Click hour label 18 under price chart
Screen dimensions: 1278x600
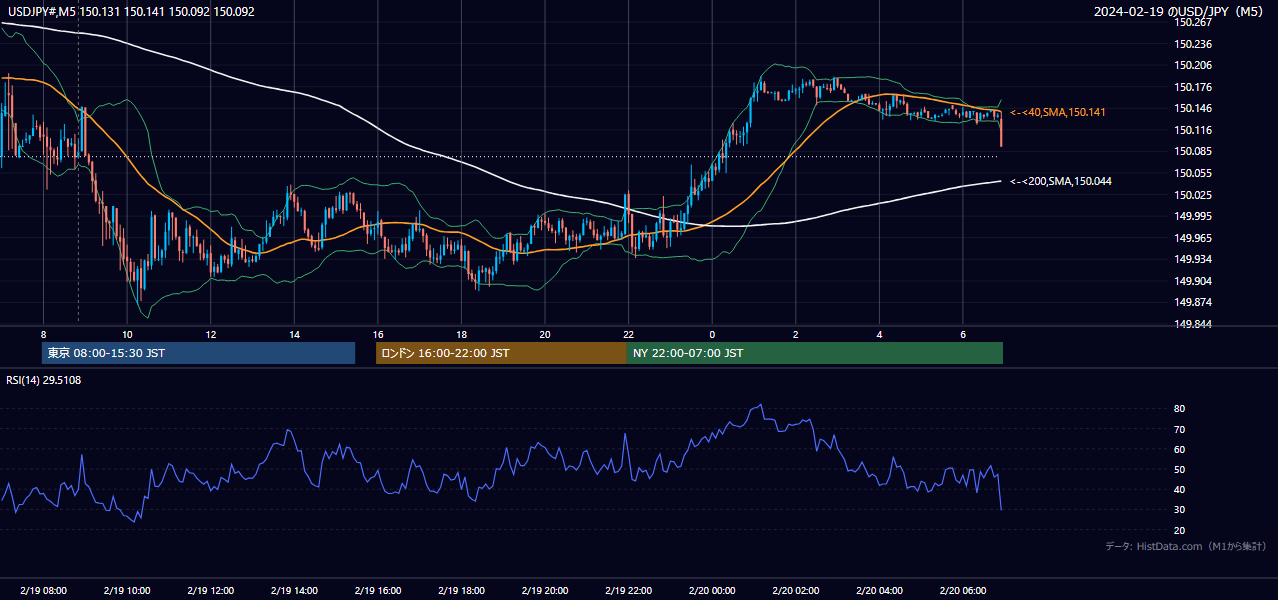point(461,334)
